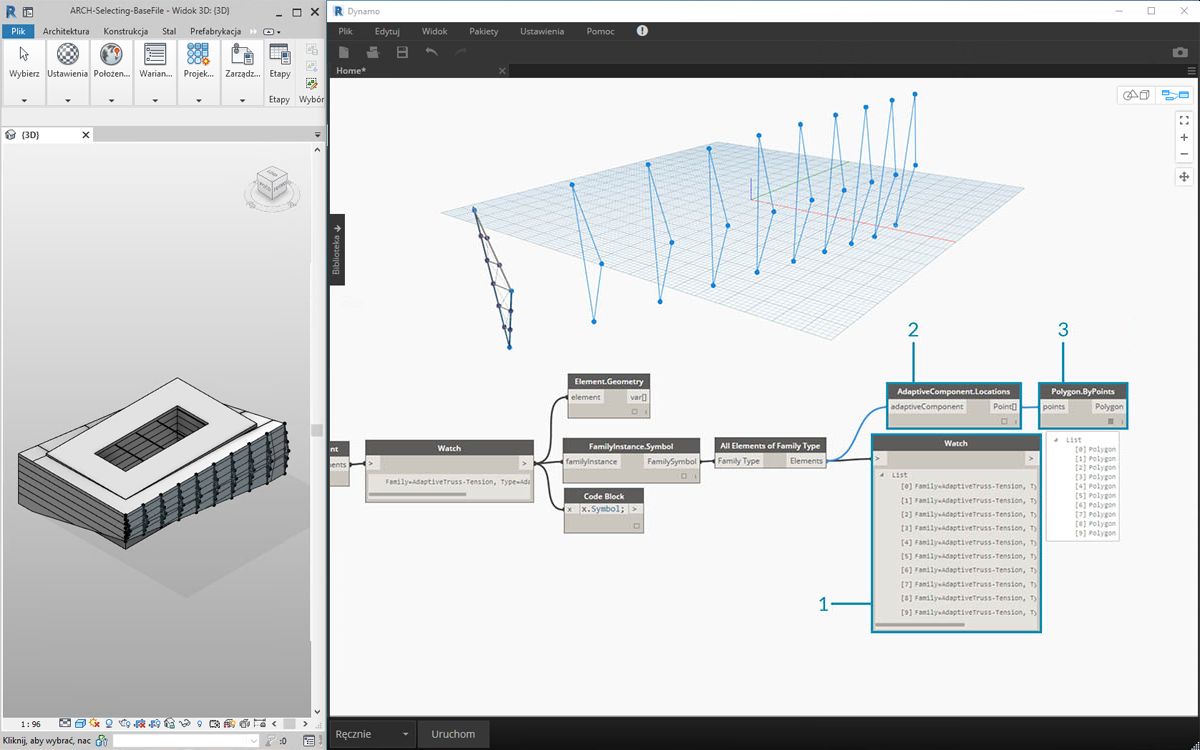The image size is (1200, 750).
Task: Click the Dynamo New file icon
Action: click(x=343, y=52)
